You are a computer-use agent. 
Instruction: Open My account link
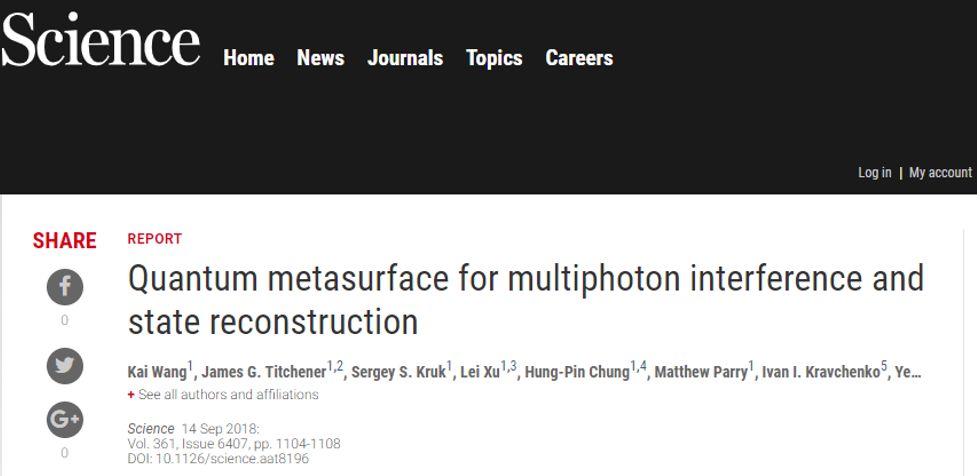coord(940,173)
